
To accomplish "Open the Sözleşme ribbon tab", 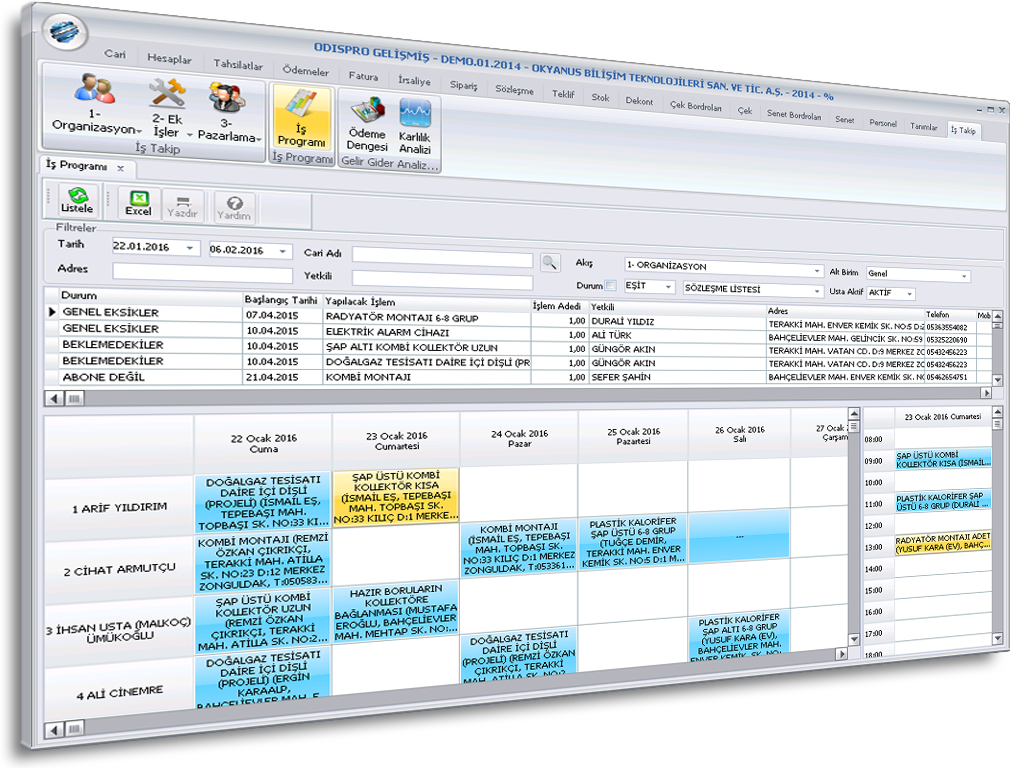I will click(x=514, y=90).
